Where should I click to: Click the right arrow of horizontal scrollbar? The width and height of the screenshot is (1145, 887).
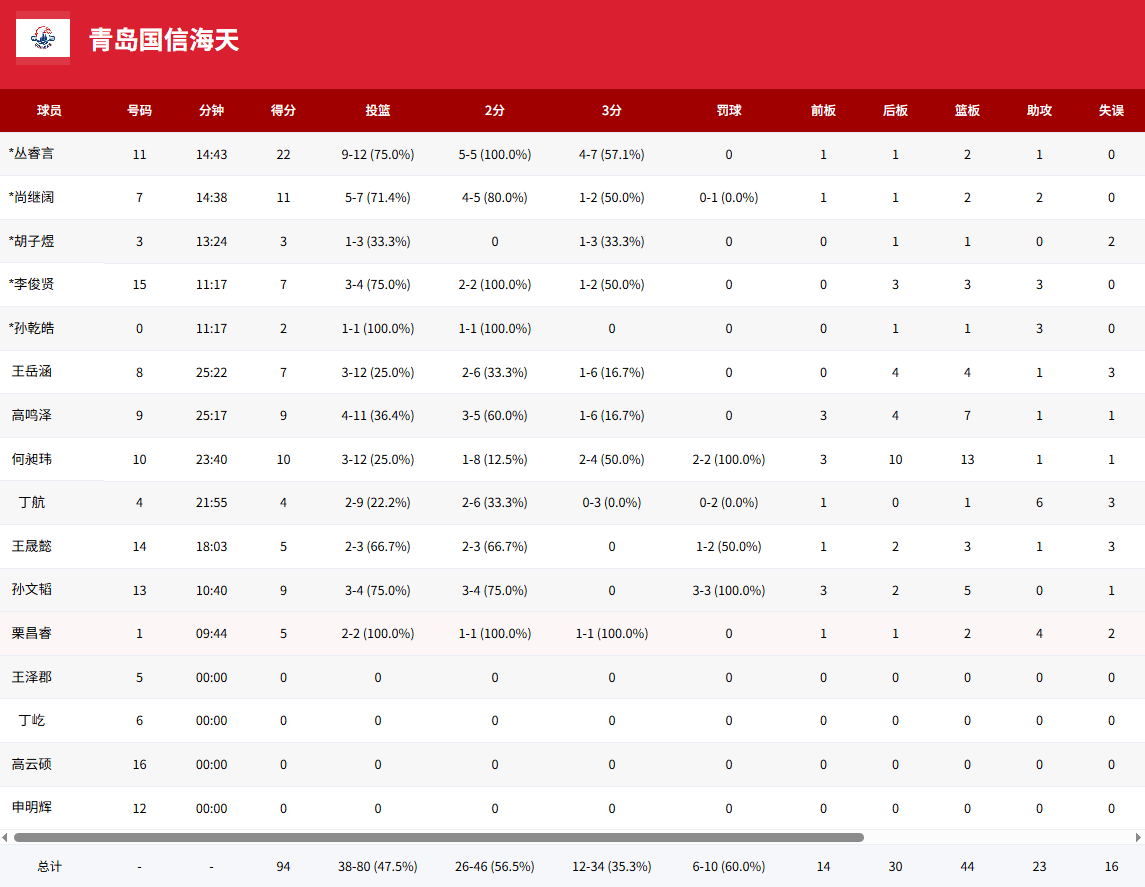coord(1138,837)
